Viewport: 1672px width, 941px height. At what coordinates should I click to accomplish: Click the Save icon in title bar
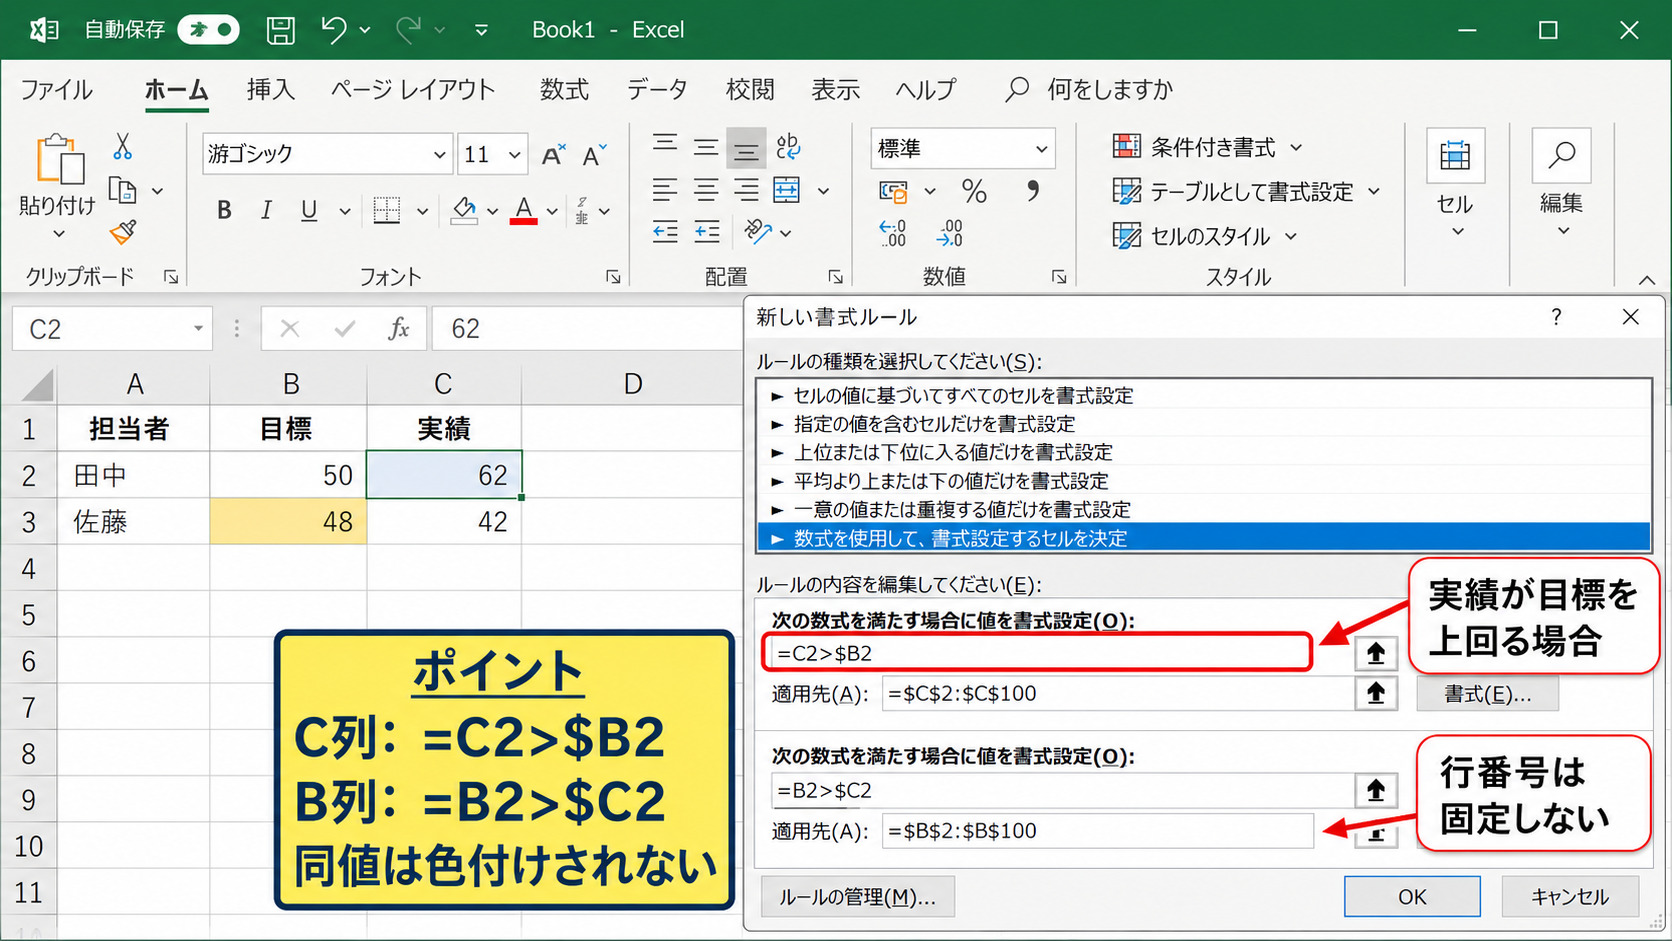[280, 30]
